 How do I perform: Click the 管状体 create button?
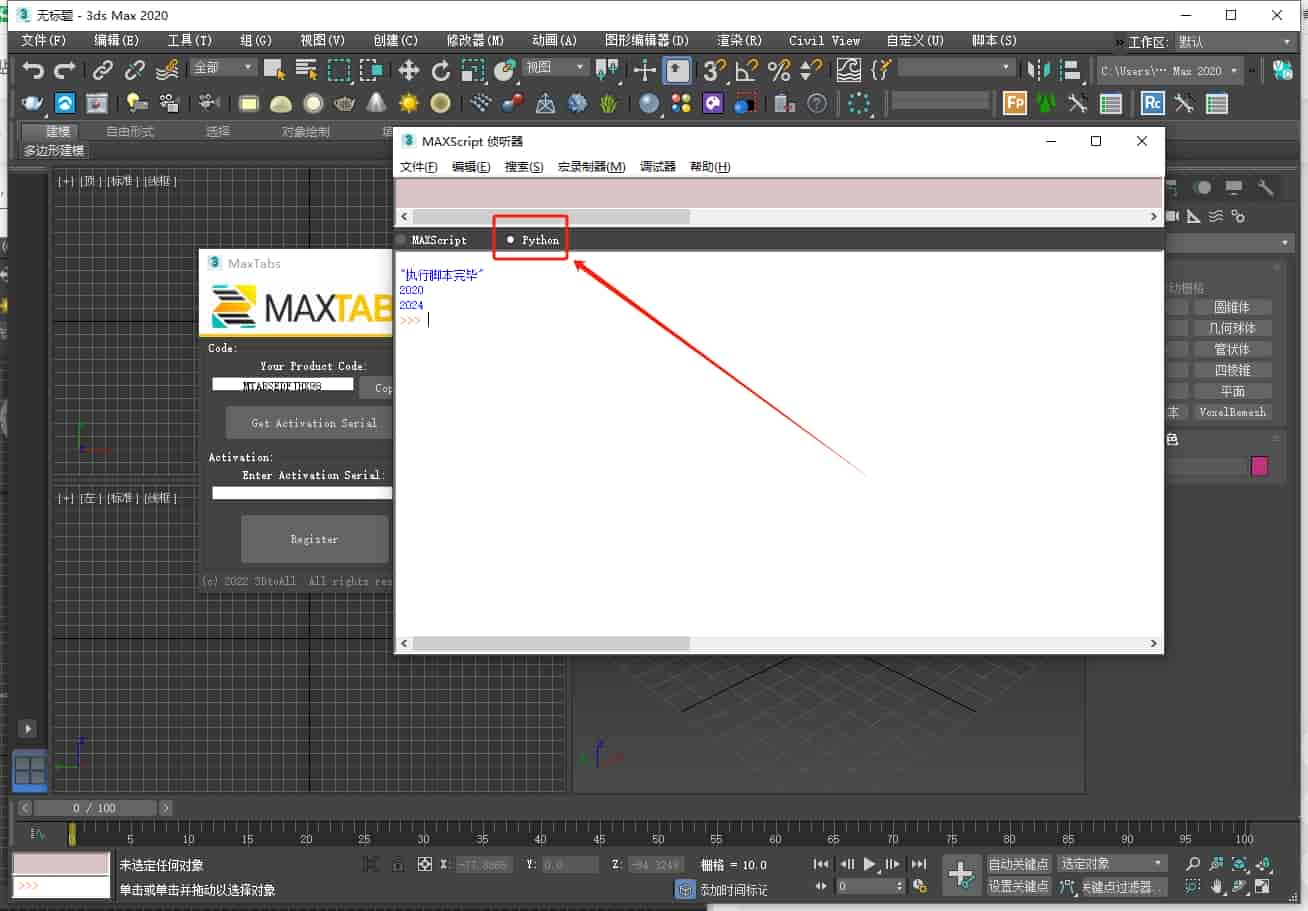click(1231, 349)
